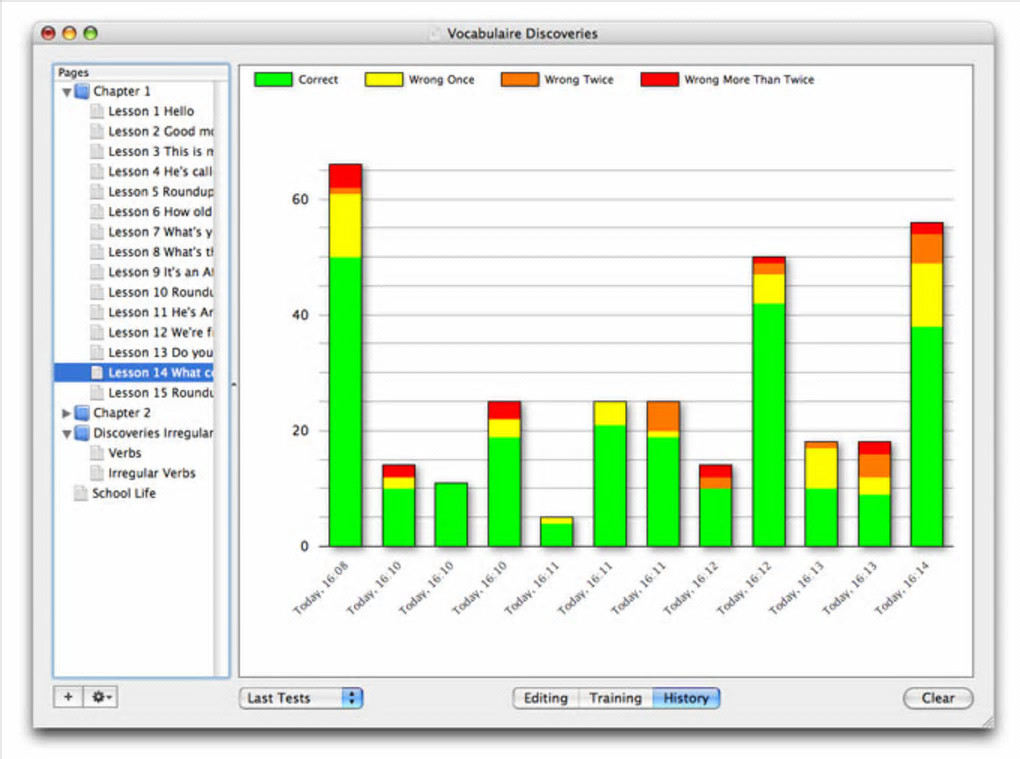Image resolution: width=1020 pixels, height=759 pixels.
Task: Select the Lesson 13 Do you label
Action: pyautogui.click(x=161, y=353)
